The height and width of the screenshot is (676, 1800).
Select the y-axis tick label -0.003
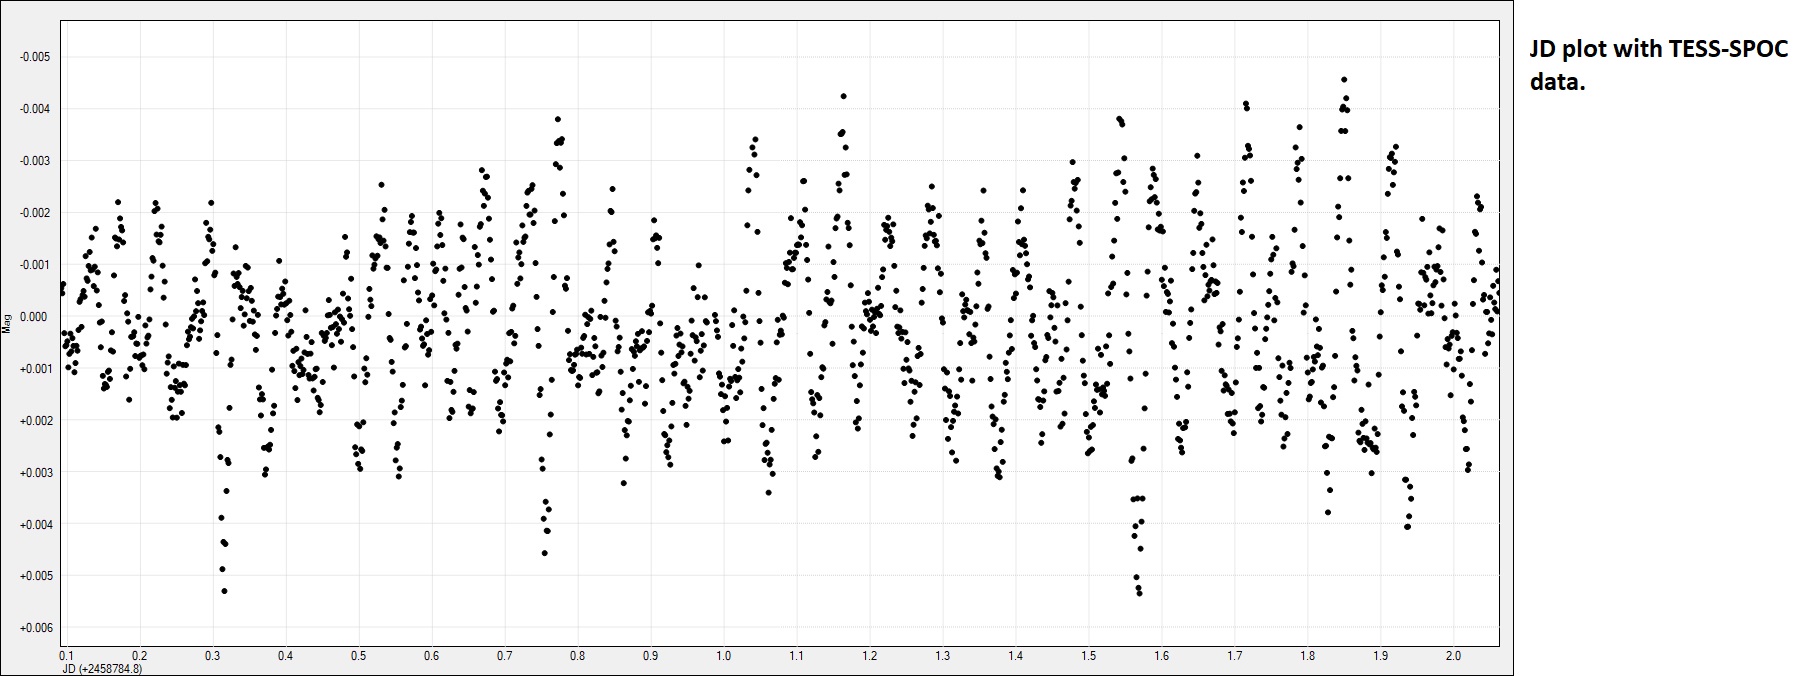point(34,161)
